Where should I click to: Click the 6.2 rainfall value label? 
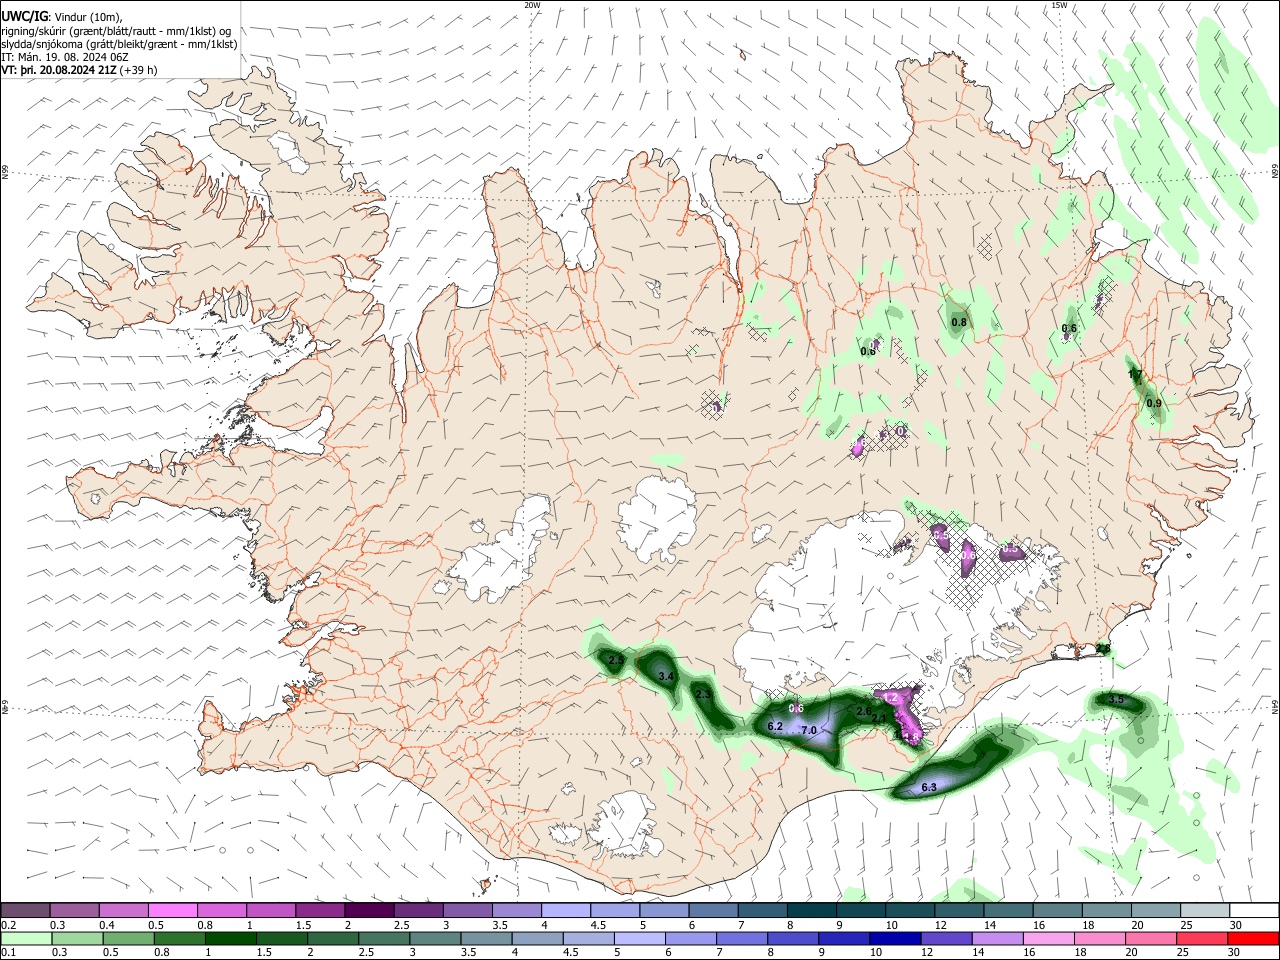(775, 726)
